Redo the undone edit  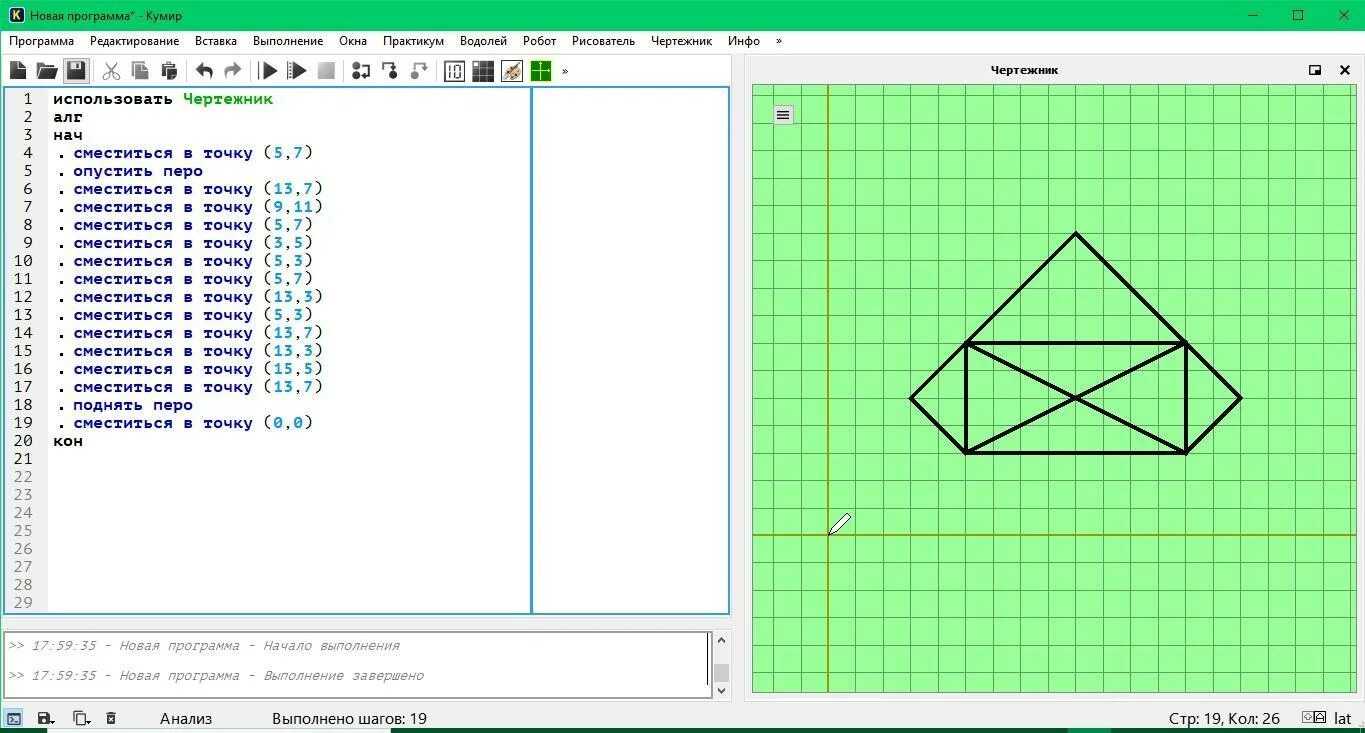(x=233, y=71)
